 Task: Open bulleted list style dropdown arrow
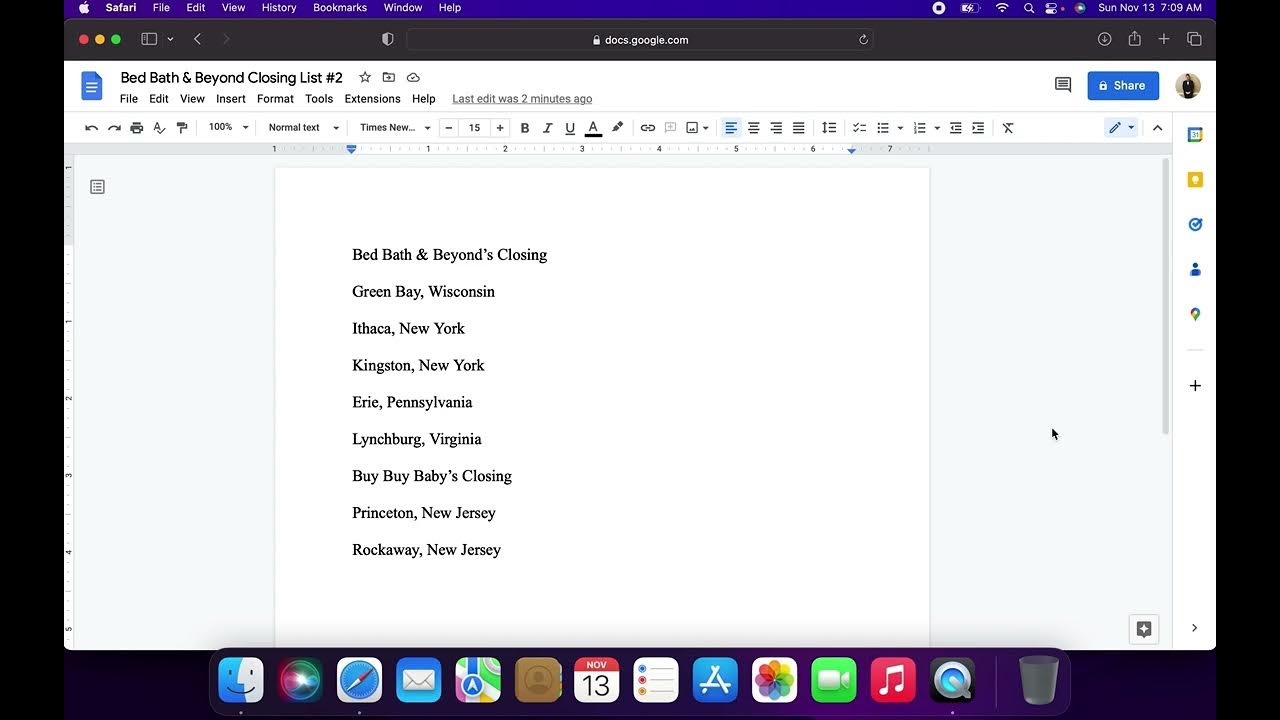[900, 128]
